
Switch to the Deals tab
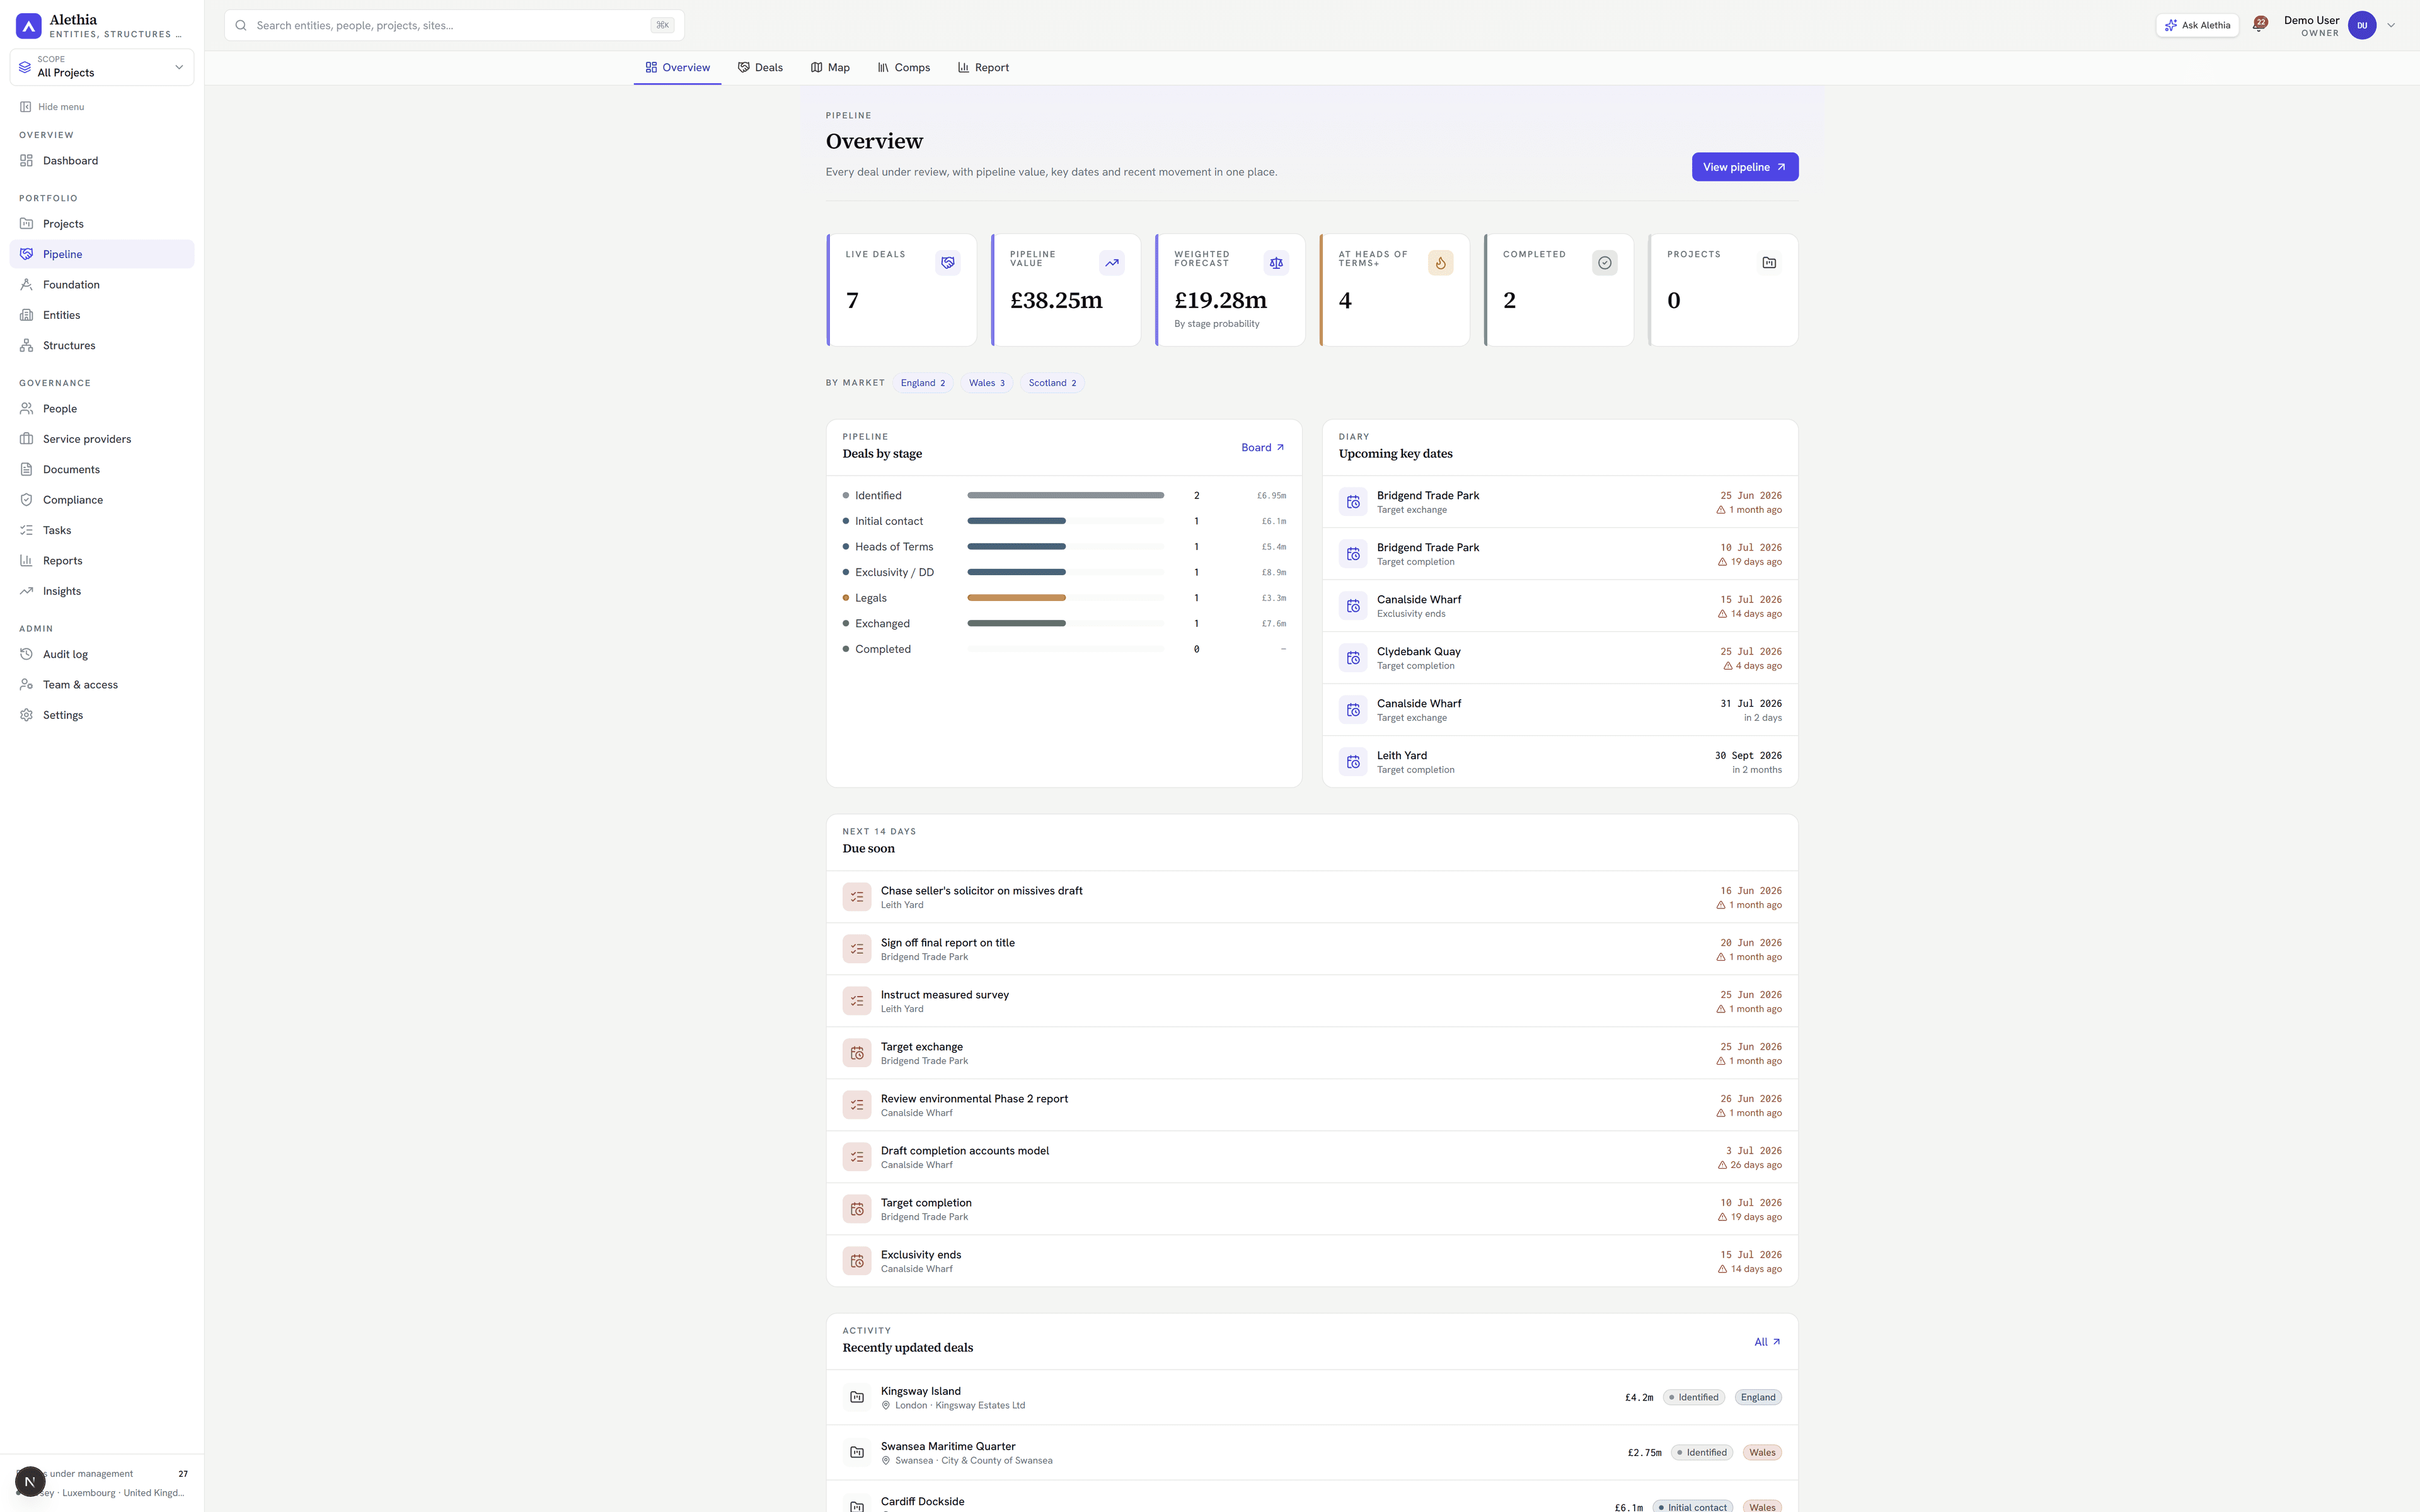(760, 68)
